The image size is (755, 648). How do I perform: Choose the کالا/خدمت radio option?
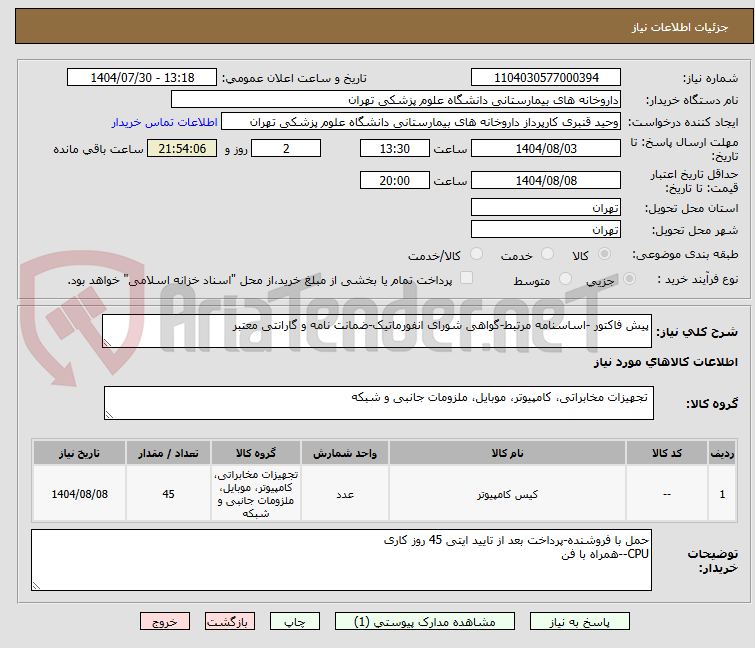(x=476, y=255)
